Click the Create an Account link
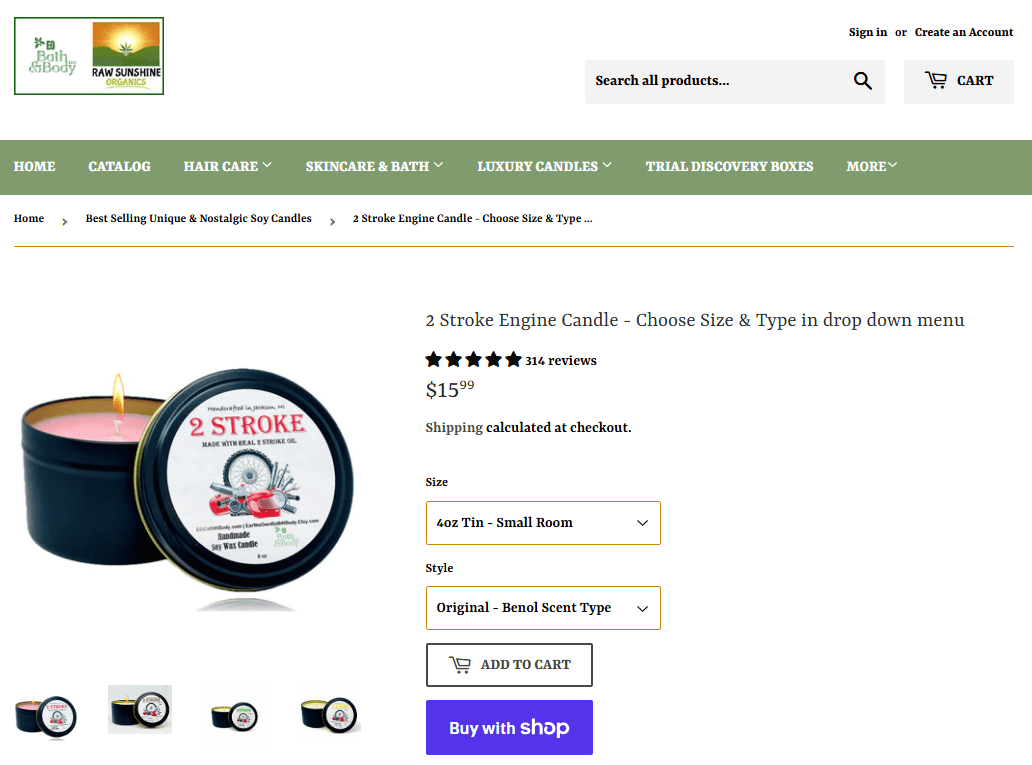The height and width of the screenshot is (765, 1032). (964, 32)
